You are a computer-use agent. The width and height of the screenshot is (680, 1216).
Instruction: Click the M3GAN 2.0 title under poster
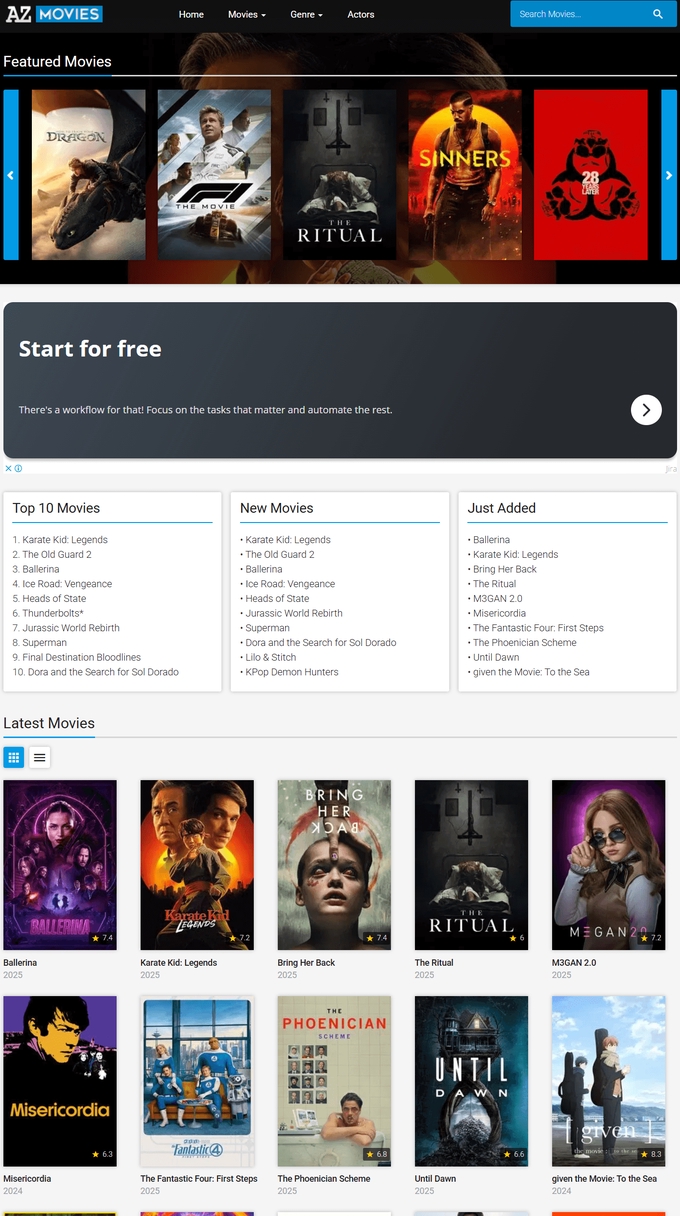click(x=574, y=963)
